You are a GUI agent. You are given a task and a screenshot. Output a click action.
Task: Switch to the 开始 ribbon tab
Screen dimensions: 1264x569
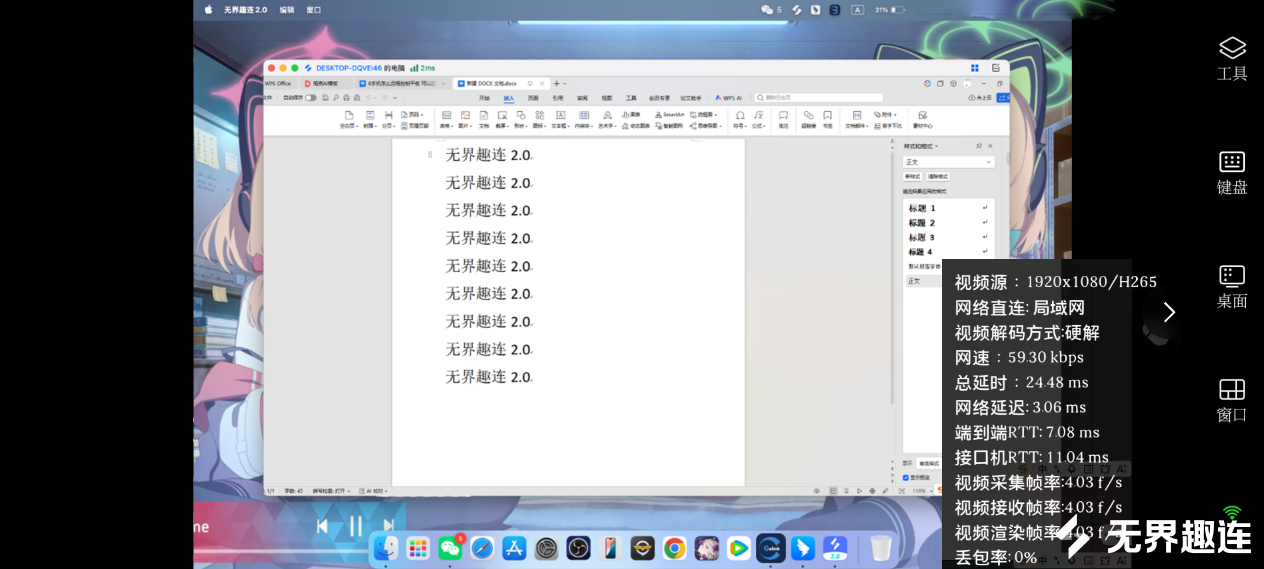click(x=484, y=98)
